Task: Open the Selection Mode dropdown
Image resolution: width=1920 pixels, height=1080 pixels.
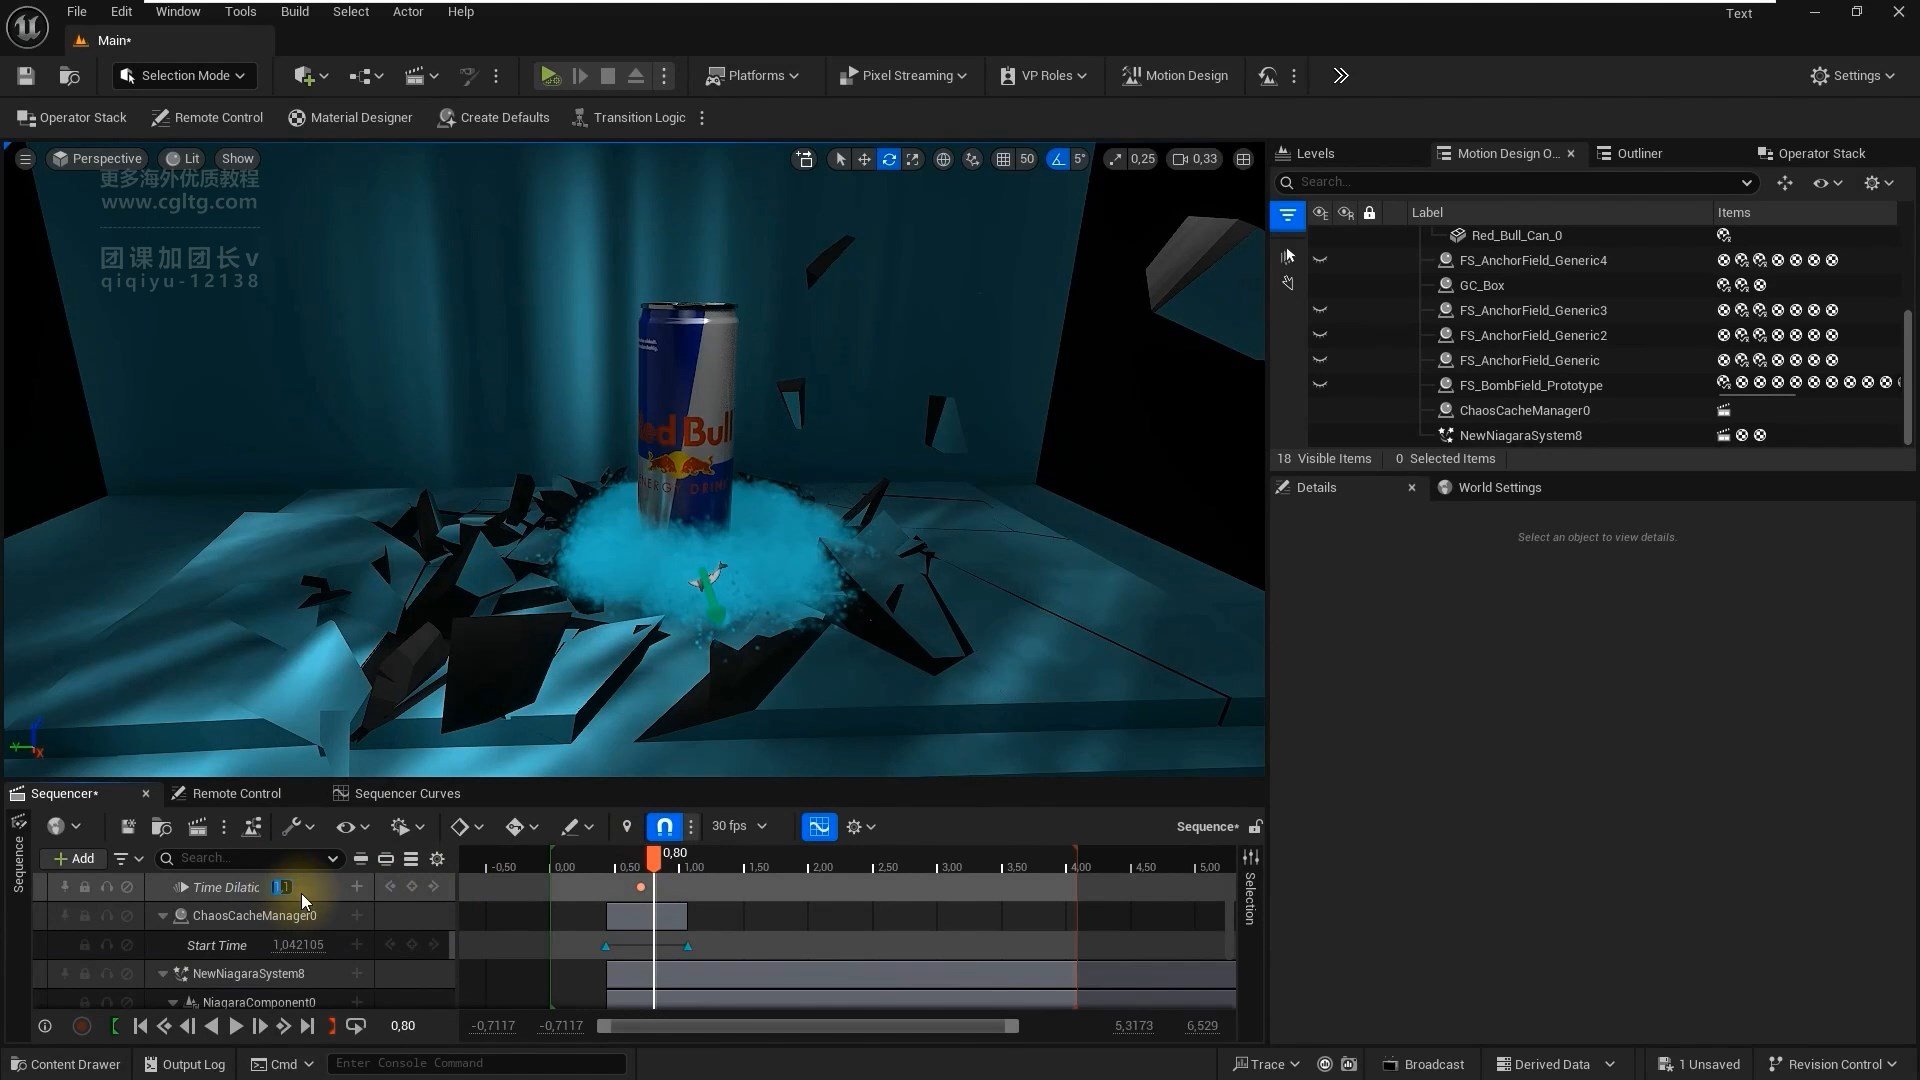Action: (184, 76)
